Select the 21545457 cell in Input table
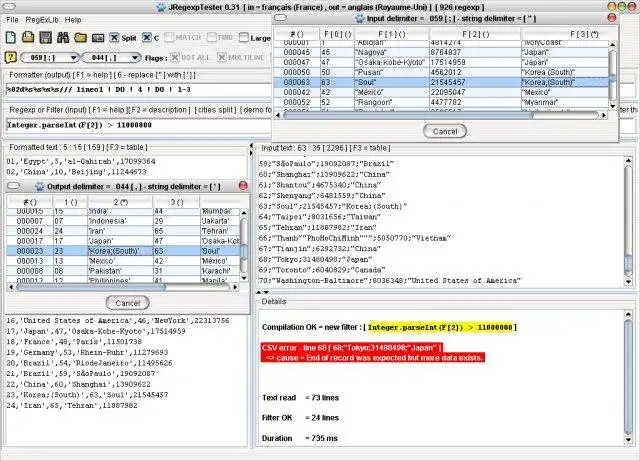 (476, 82)
